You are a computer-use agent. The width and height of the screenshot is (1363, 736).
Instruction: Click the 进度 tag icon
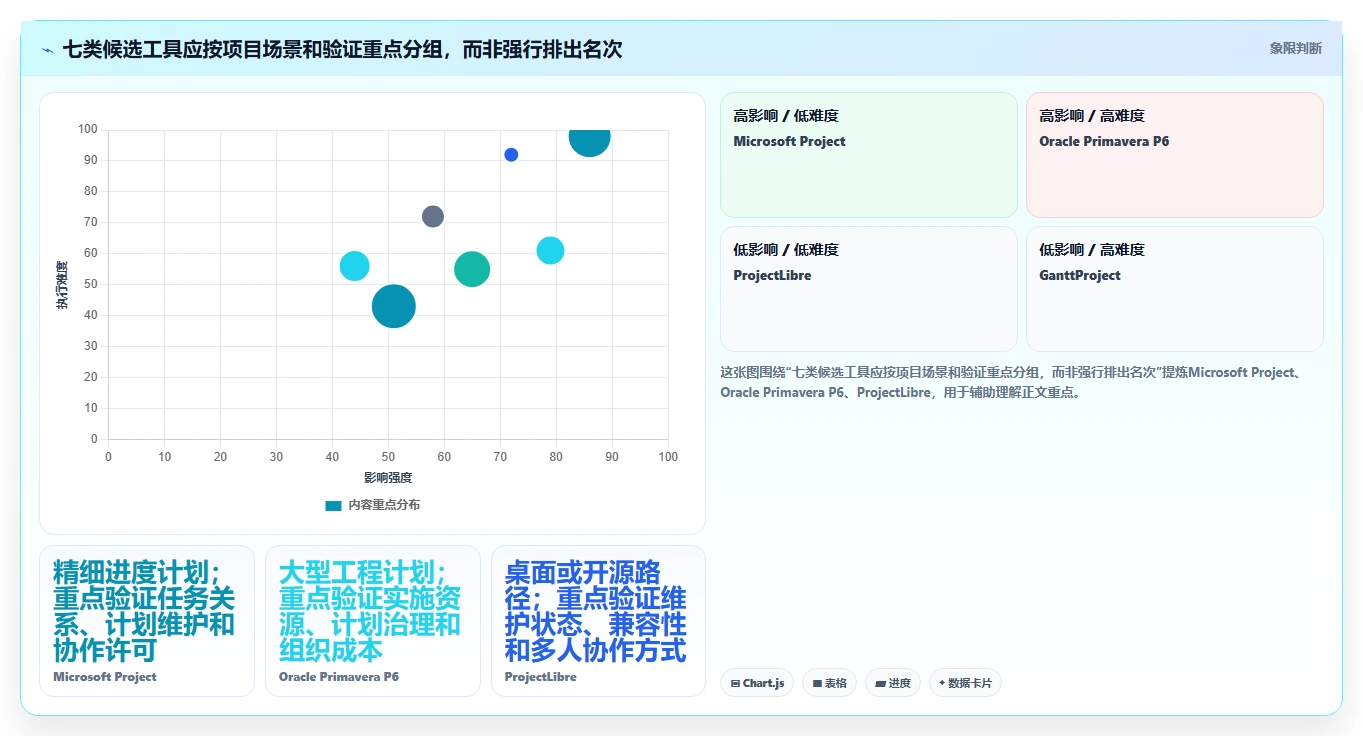tap(880, 684)
